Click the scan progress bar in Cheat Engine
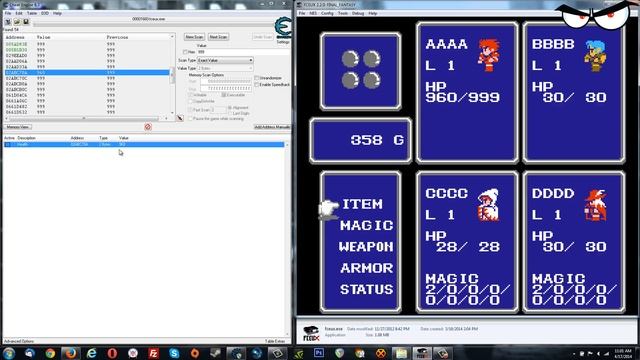640x360 pixels. pyautogui.click(x=153, y=24)
